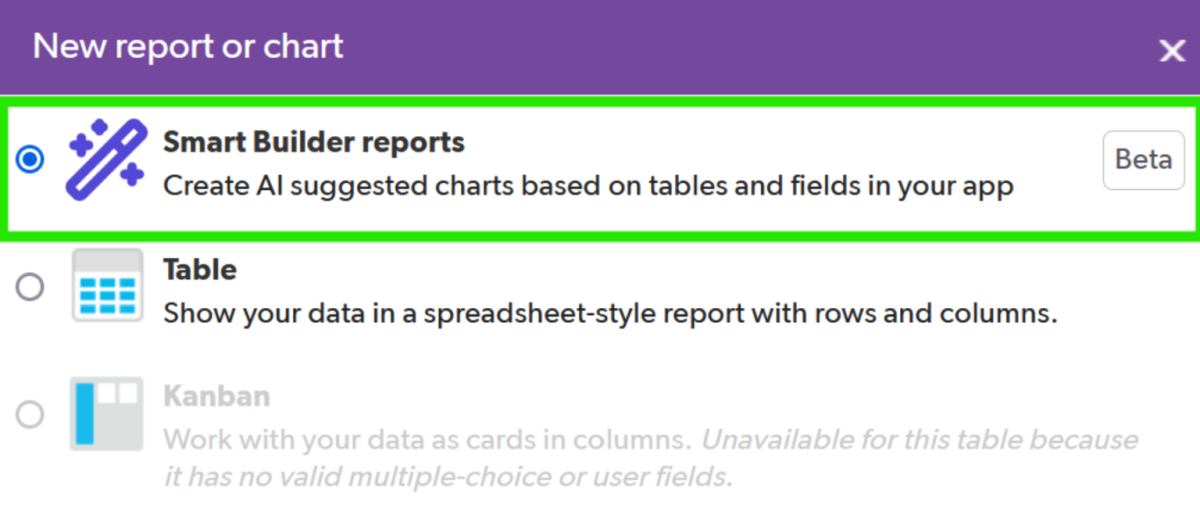This screenshot has height=505, width=1200.
Task: Click the "Smart Builder reports" heading
Action: pos(314,142)
